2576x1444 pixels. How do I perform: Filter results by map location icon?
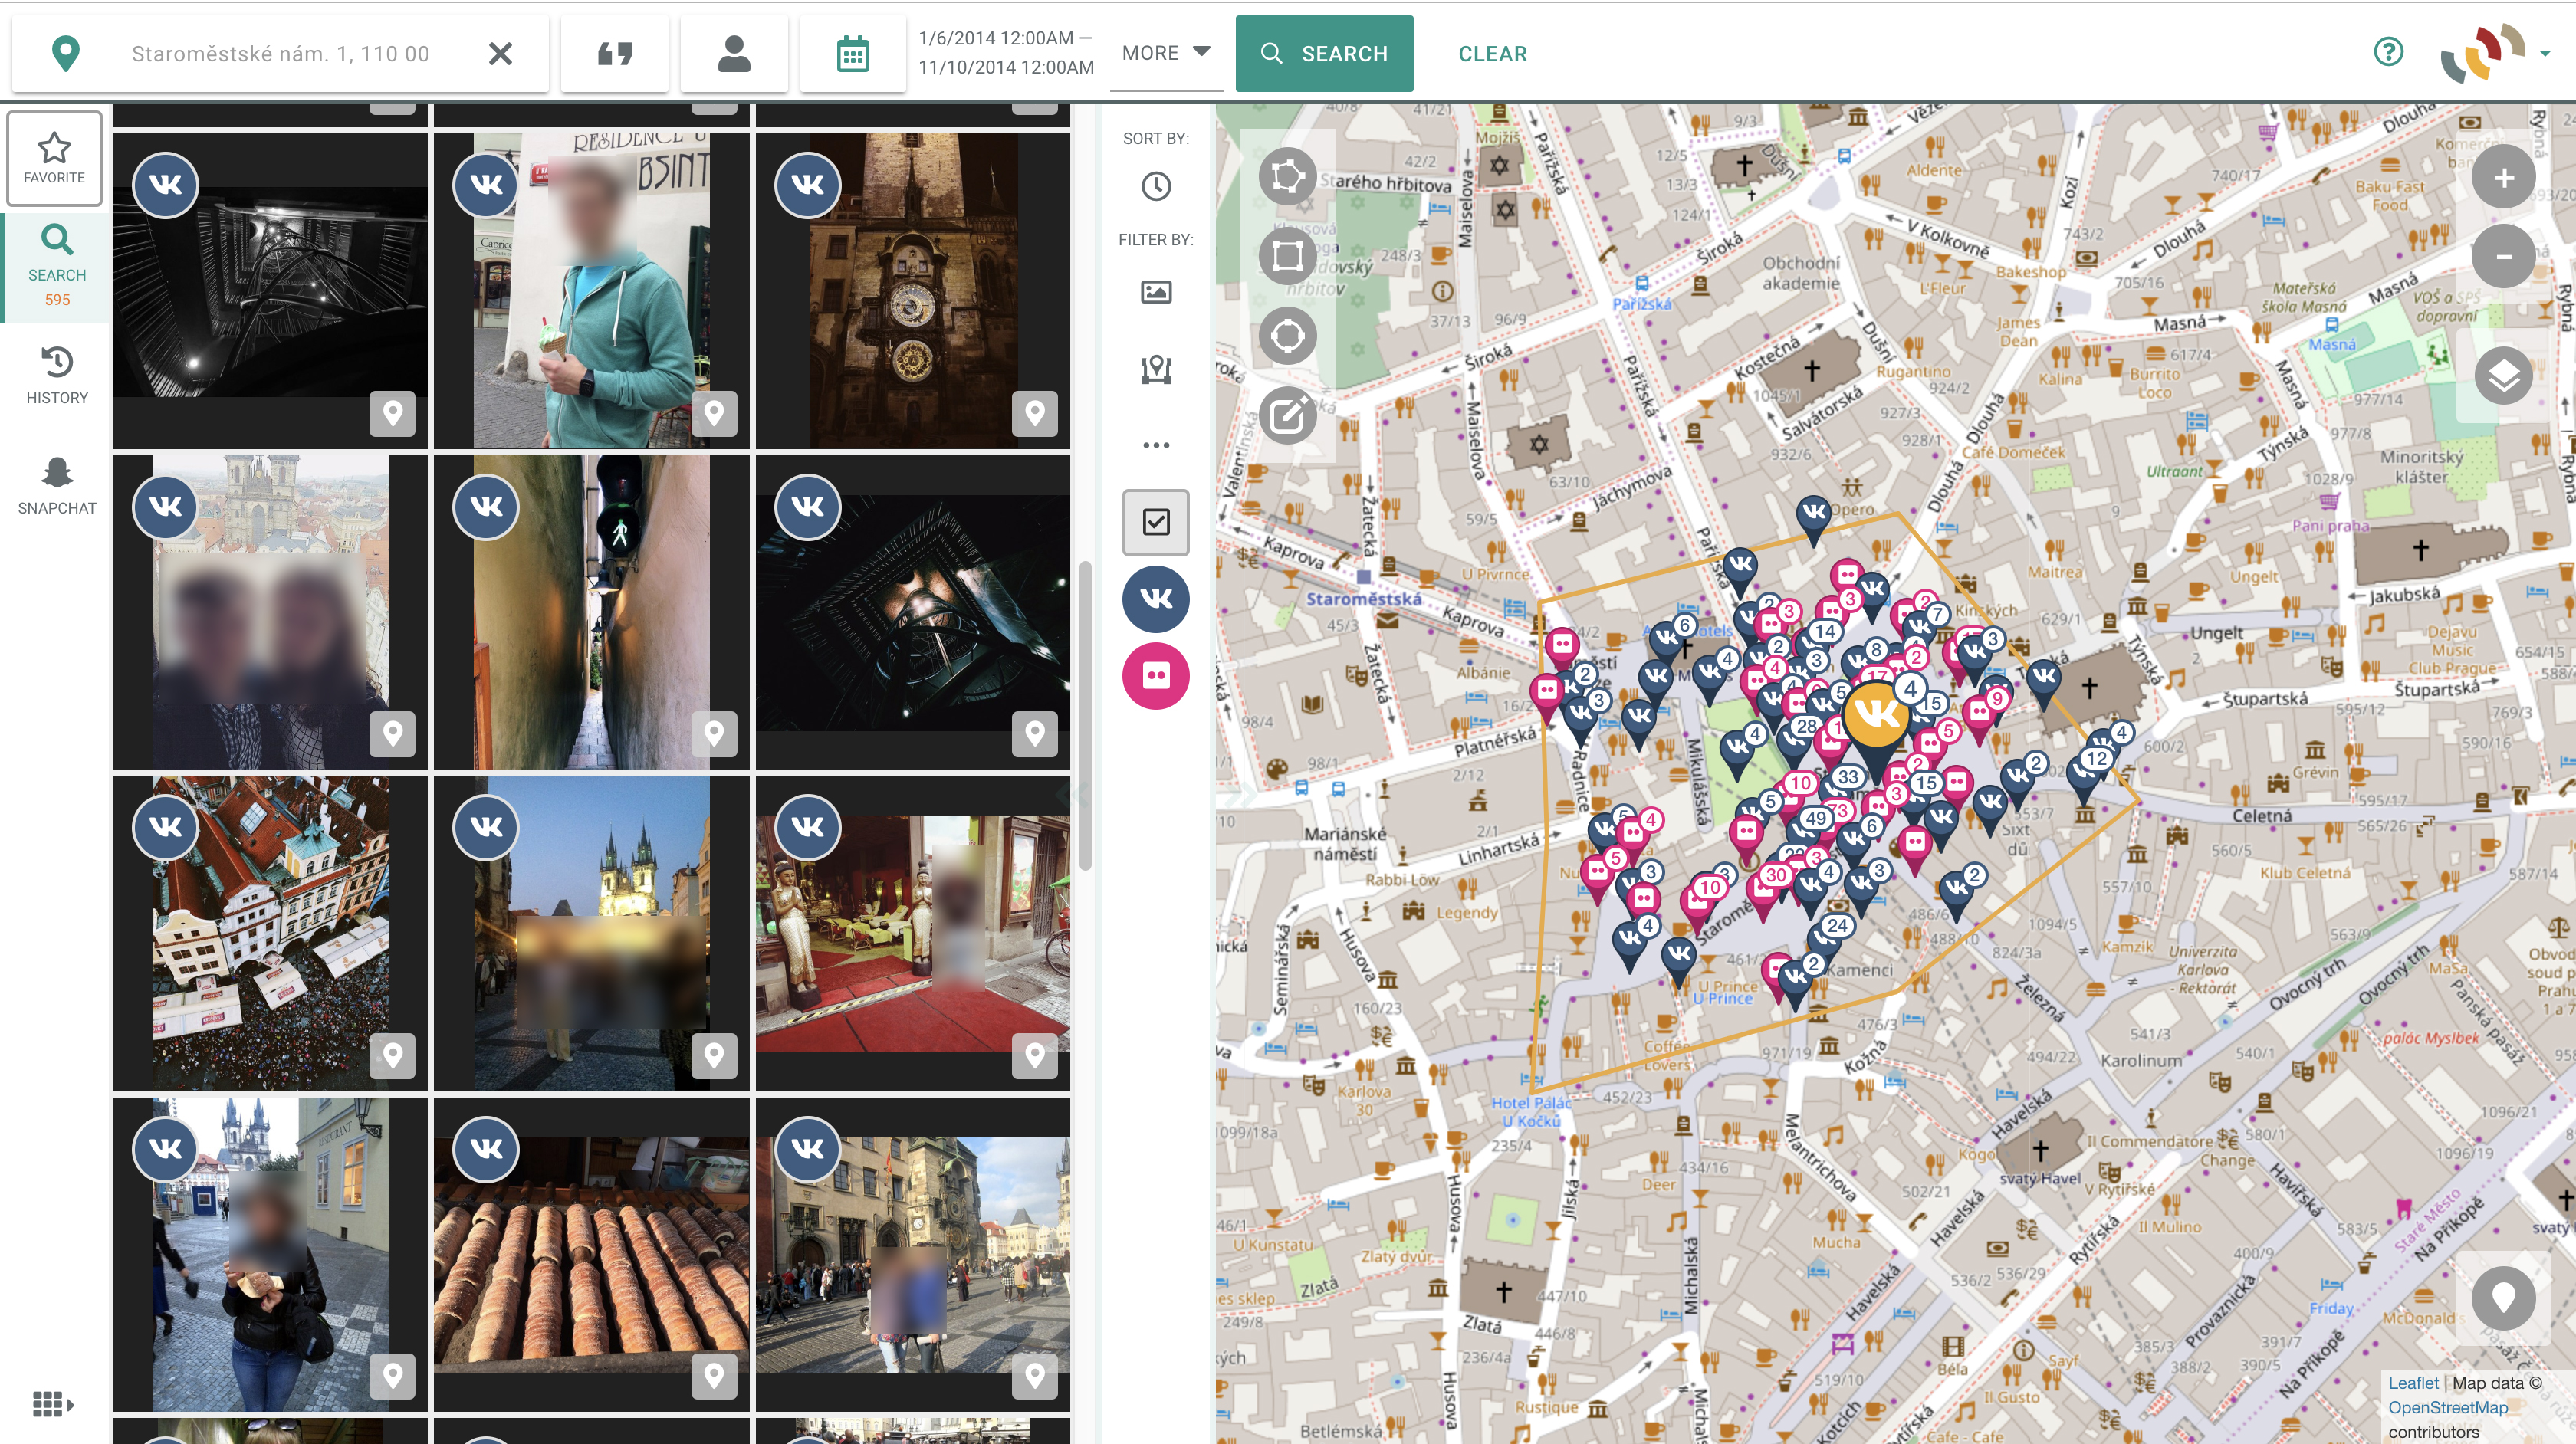1156,369
